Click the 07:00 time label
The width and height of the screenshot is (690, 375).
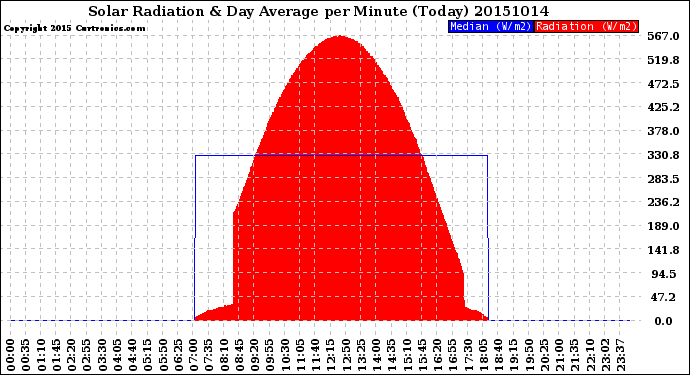click(x=193, y=355)
